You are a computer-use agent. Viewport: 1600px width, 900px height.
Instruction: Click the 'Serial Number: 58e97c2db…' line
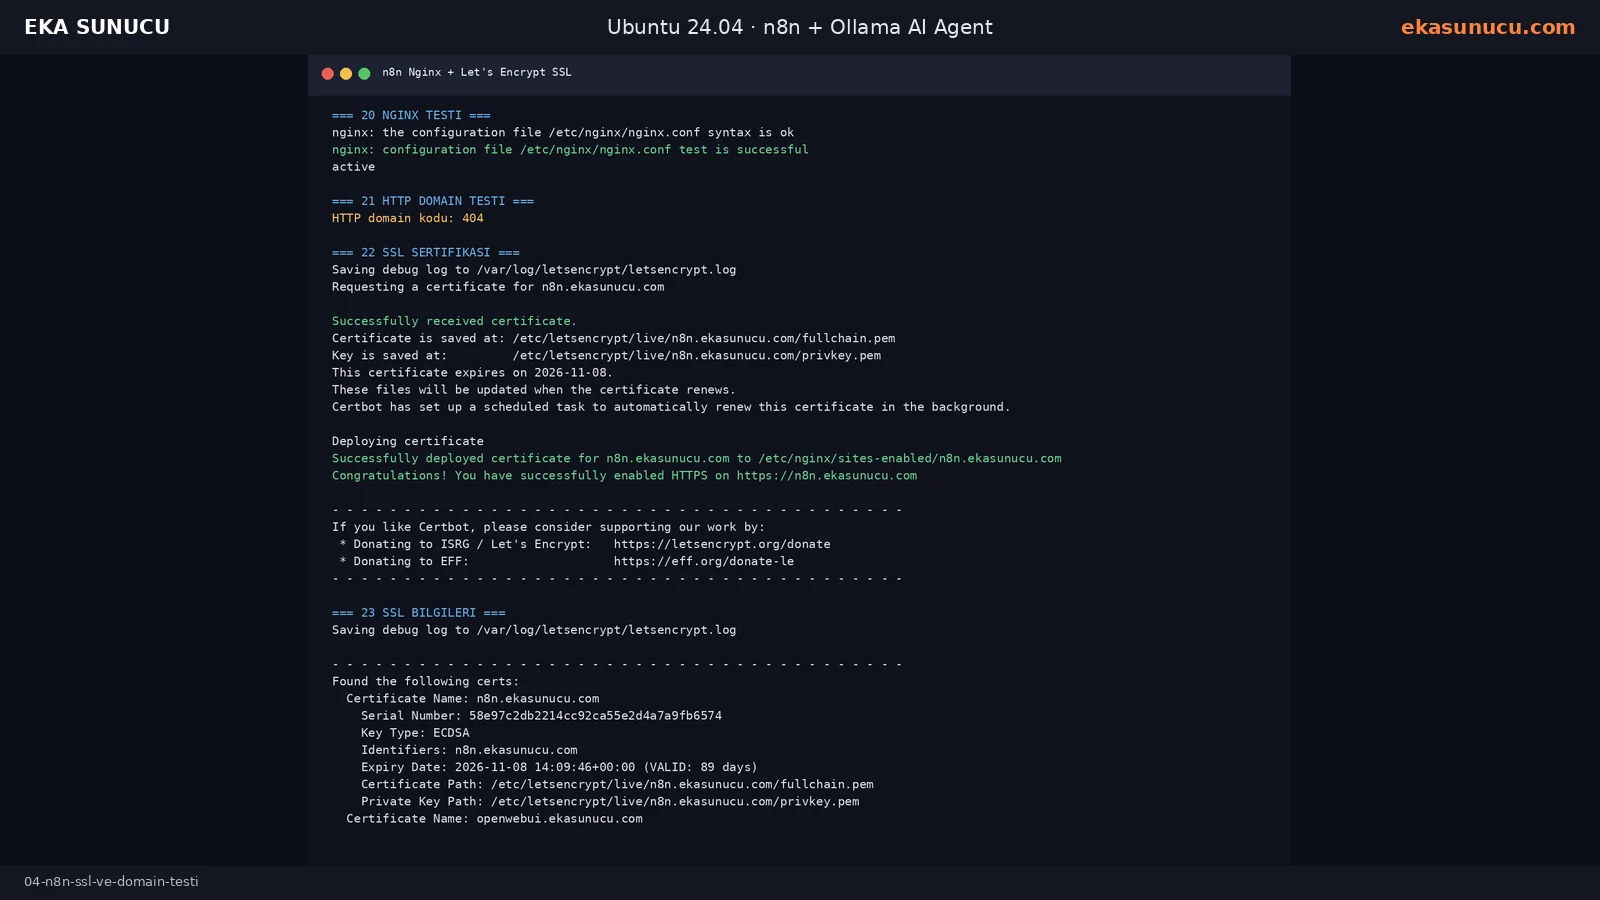(x=541, y=715)
